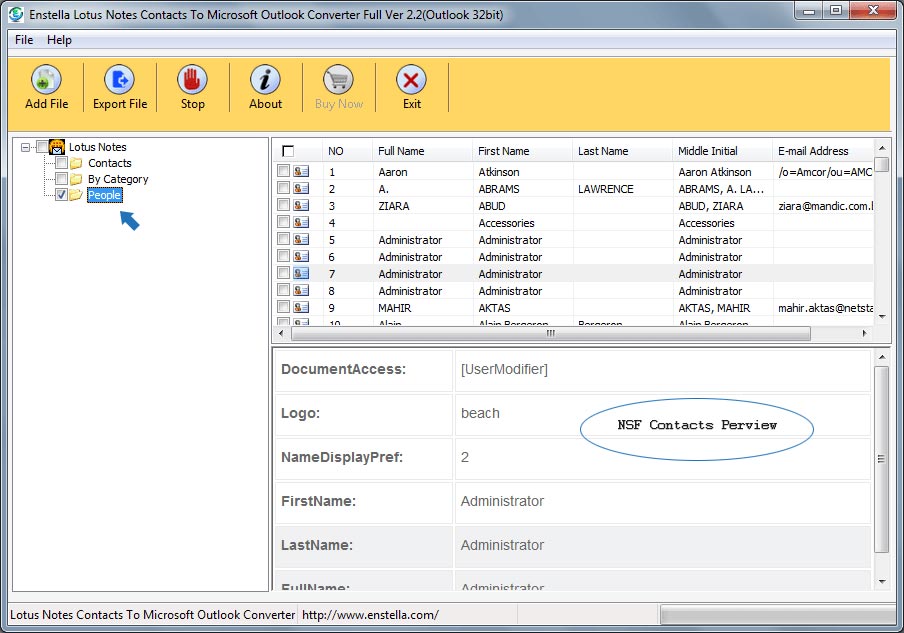Click the E-mail Address column header

click(812, 151)
